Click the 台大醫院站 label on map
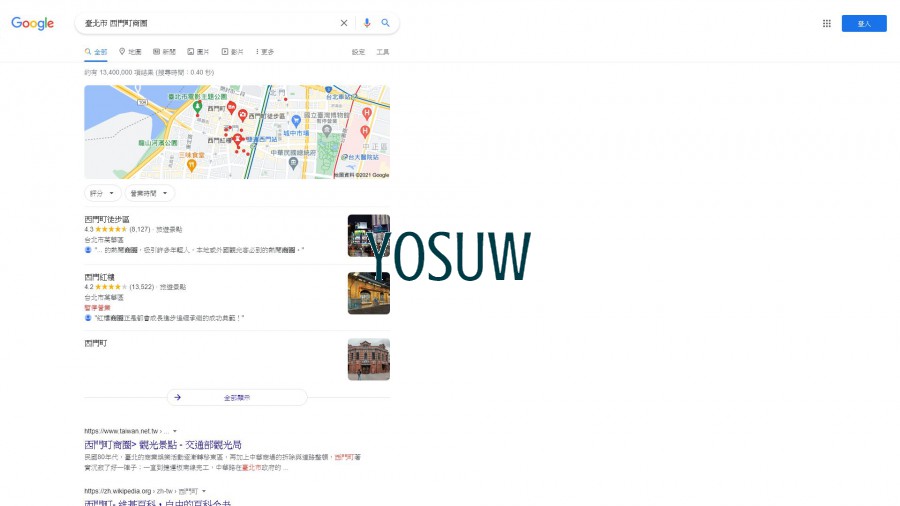Image resolution: width=900 pixels, height=506 pixels. click(364, 157)
